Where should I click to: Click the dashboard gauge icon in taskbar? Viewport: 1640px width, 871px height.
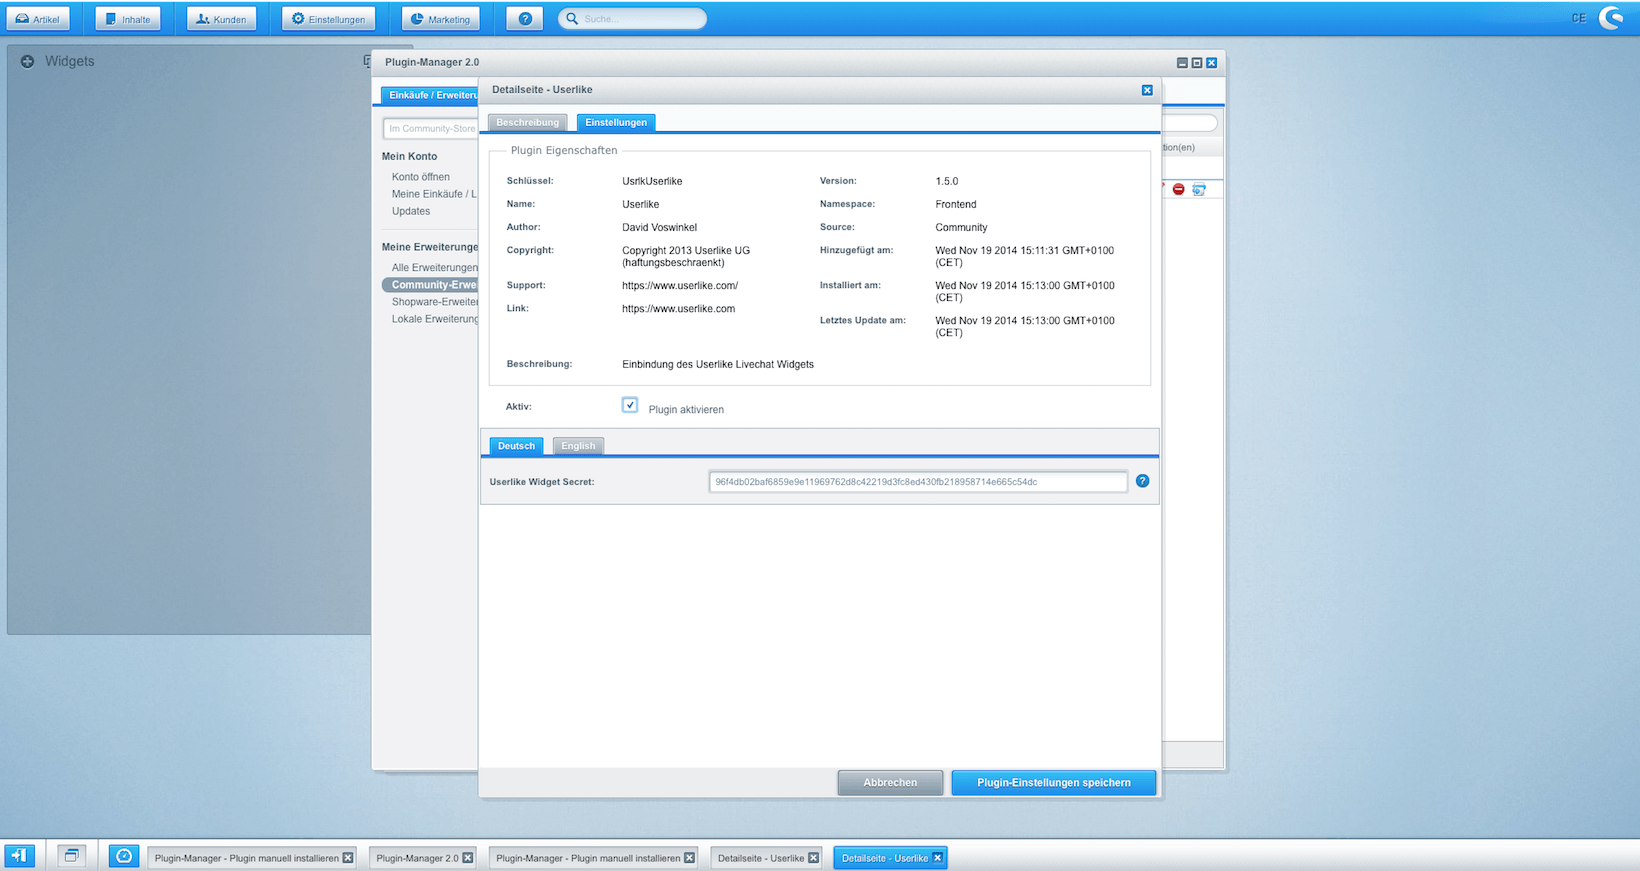click(124, 856)
